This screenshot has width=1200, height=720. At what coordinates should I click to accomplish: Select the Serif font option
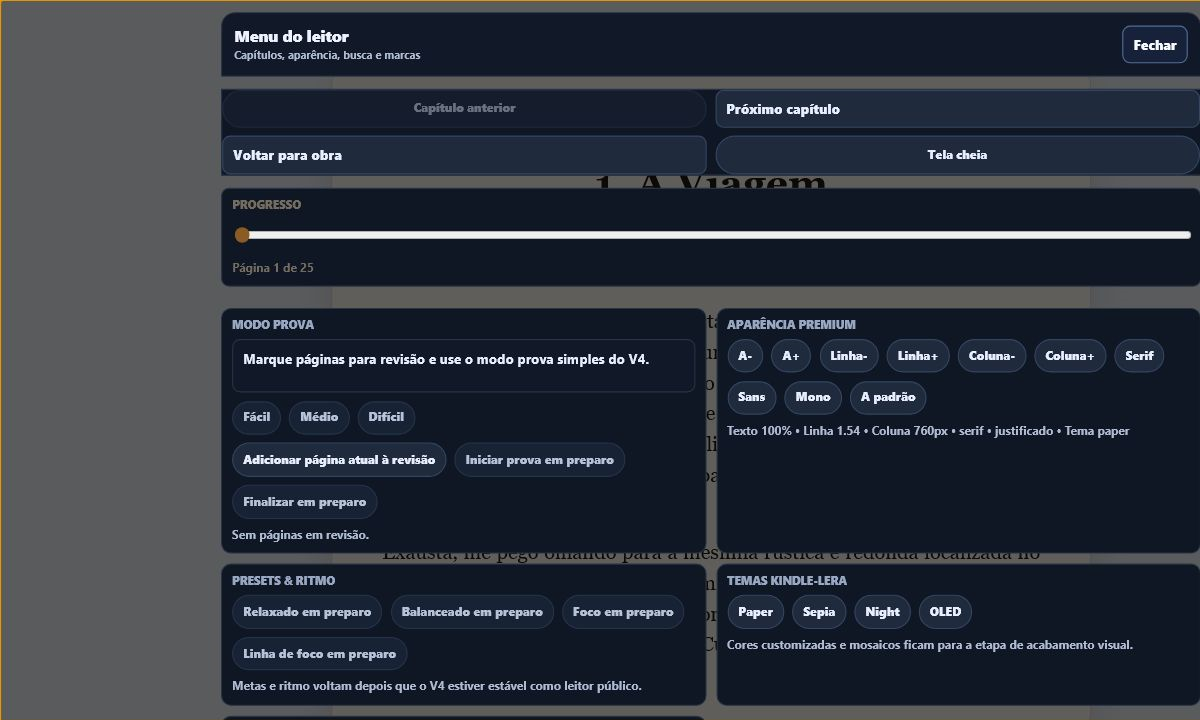point(1139,356)
